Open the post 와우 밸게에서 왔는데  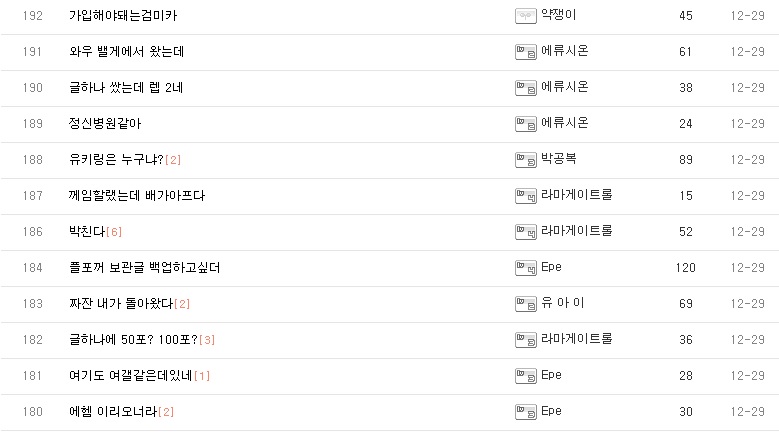[x=126, y=52]
